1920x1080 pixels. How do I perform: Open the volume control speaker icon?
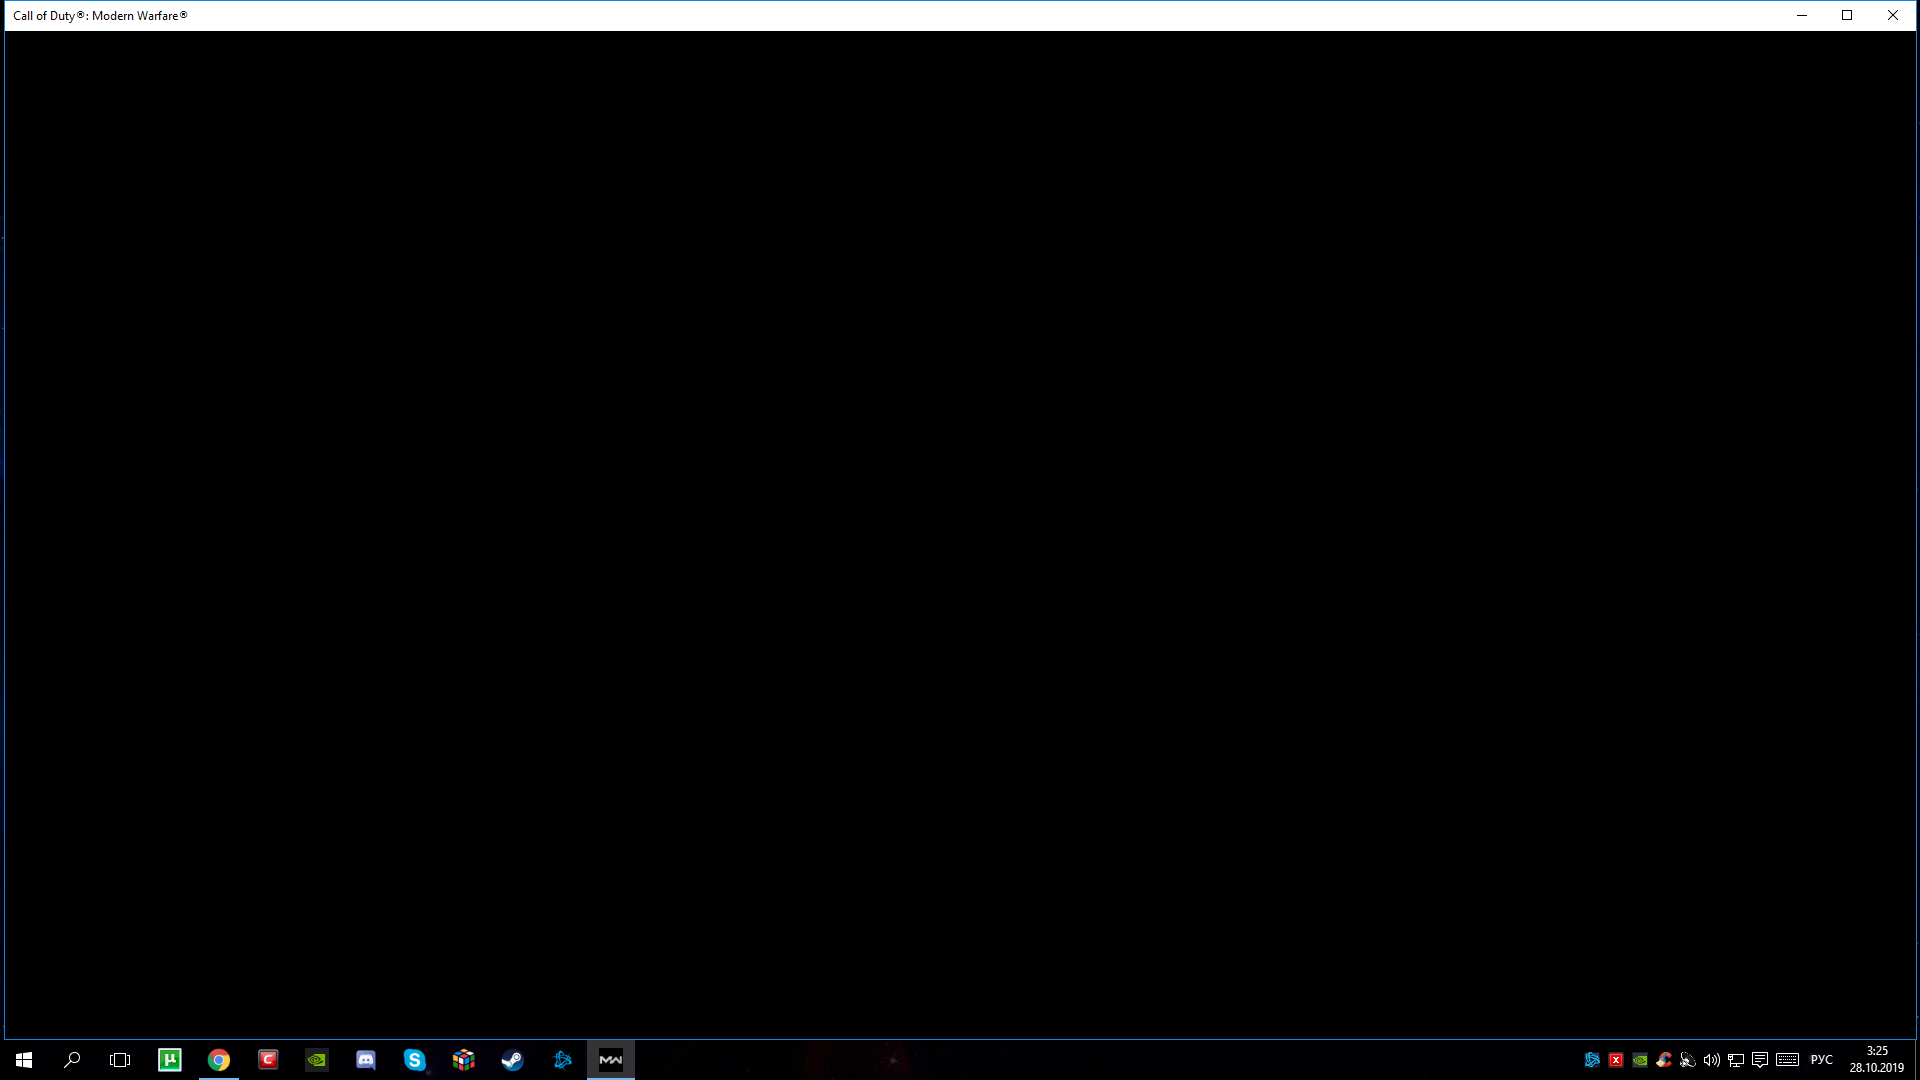[x=1712, y=1060]
